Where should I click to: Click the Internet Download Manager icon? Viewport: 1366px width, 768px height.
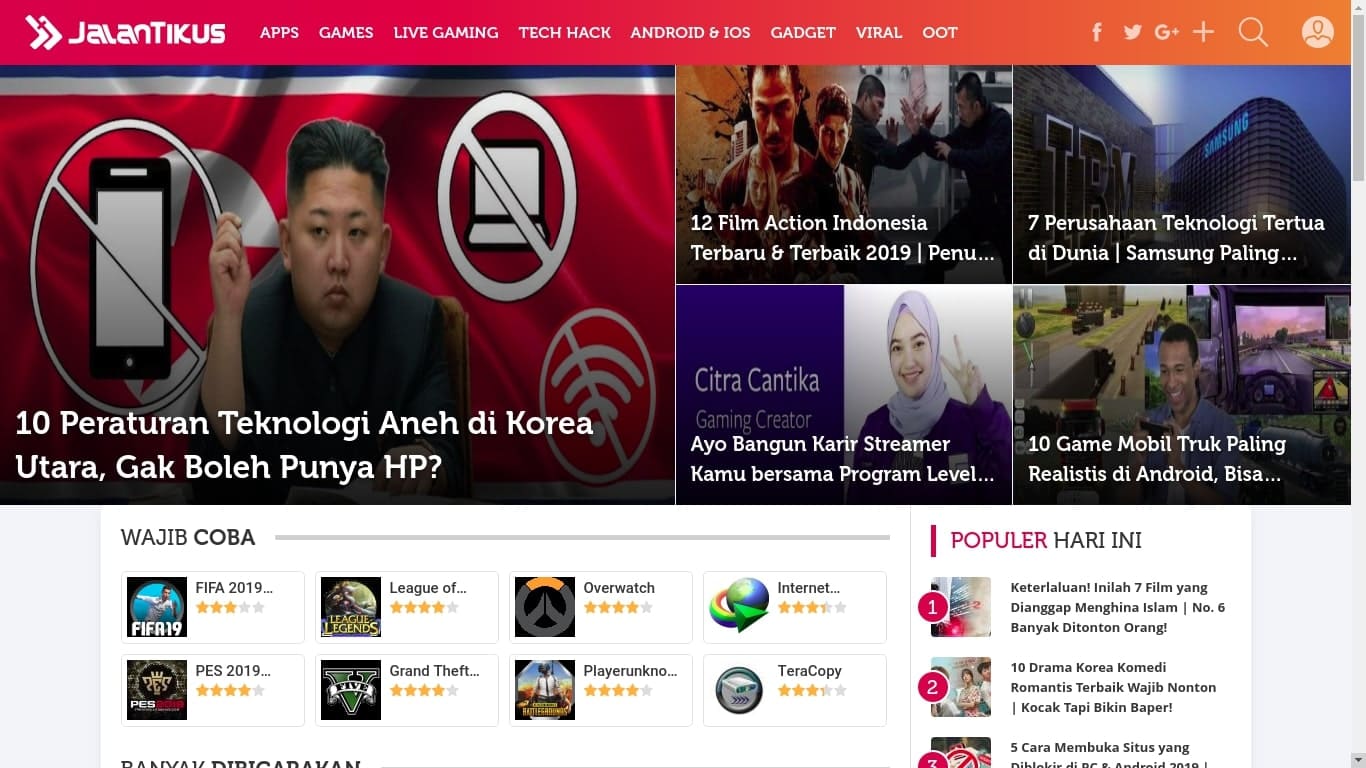point(739,607)
